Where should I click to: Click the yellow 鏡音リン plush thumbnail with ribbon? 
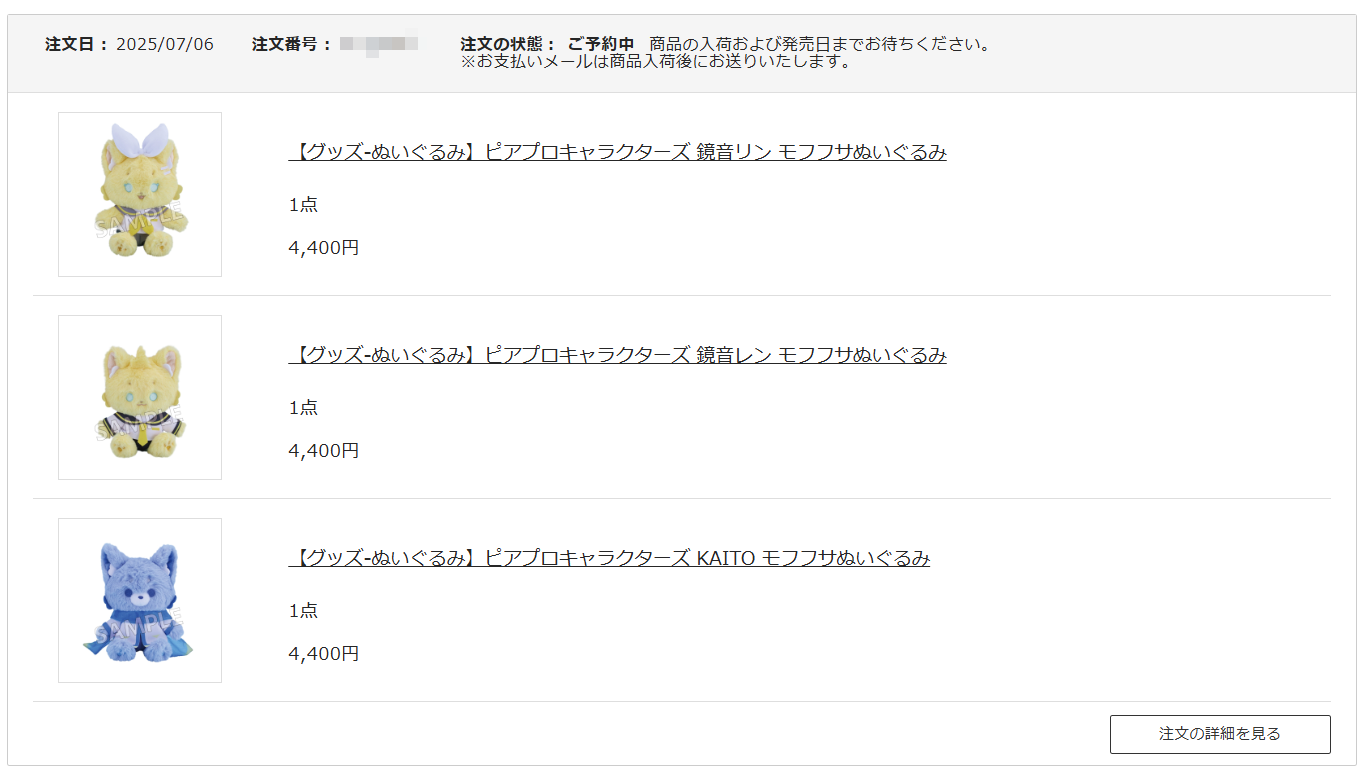[x=140, y=194]
